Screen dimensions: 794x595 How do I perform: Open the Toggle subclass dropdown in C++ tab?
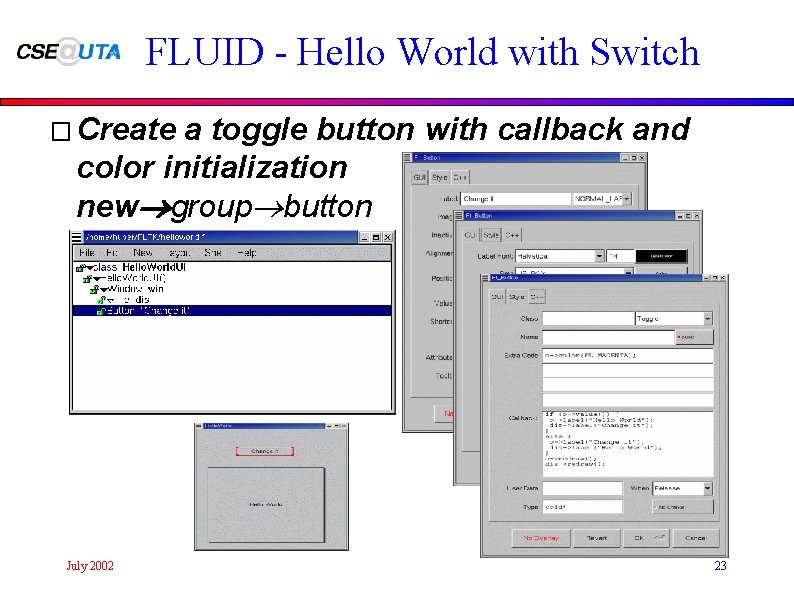[707, 319]
